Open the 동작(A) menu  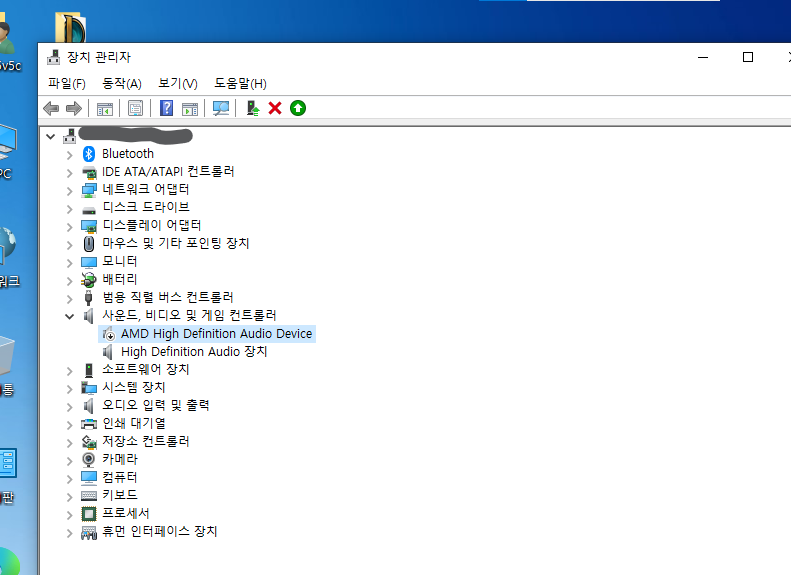point(122,83)
